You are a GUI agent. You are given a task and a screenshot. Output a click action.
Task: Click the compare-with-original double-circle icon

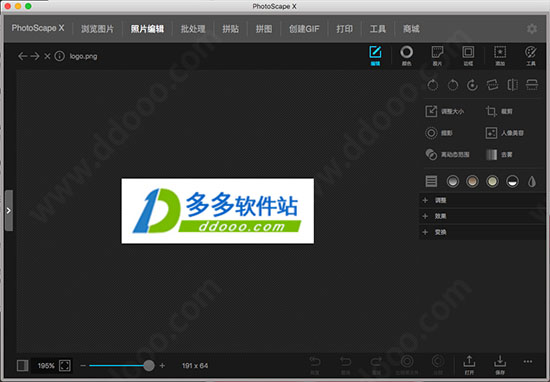(x=407, y=365)
